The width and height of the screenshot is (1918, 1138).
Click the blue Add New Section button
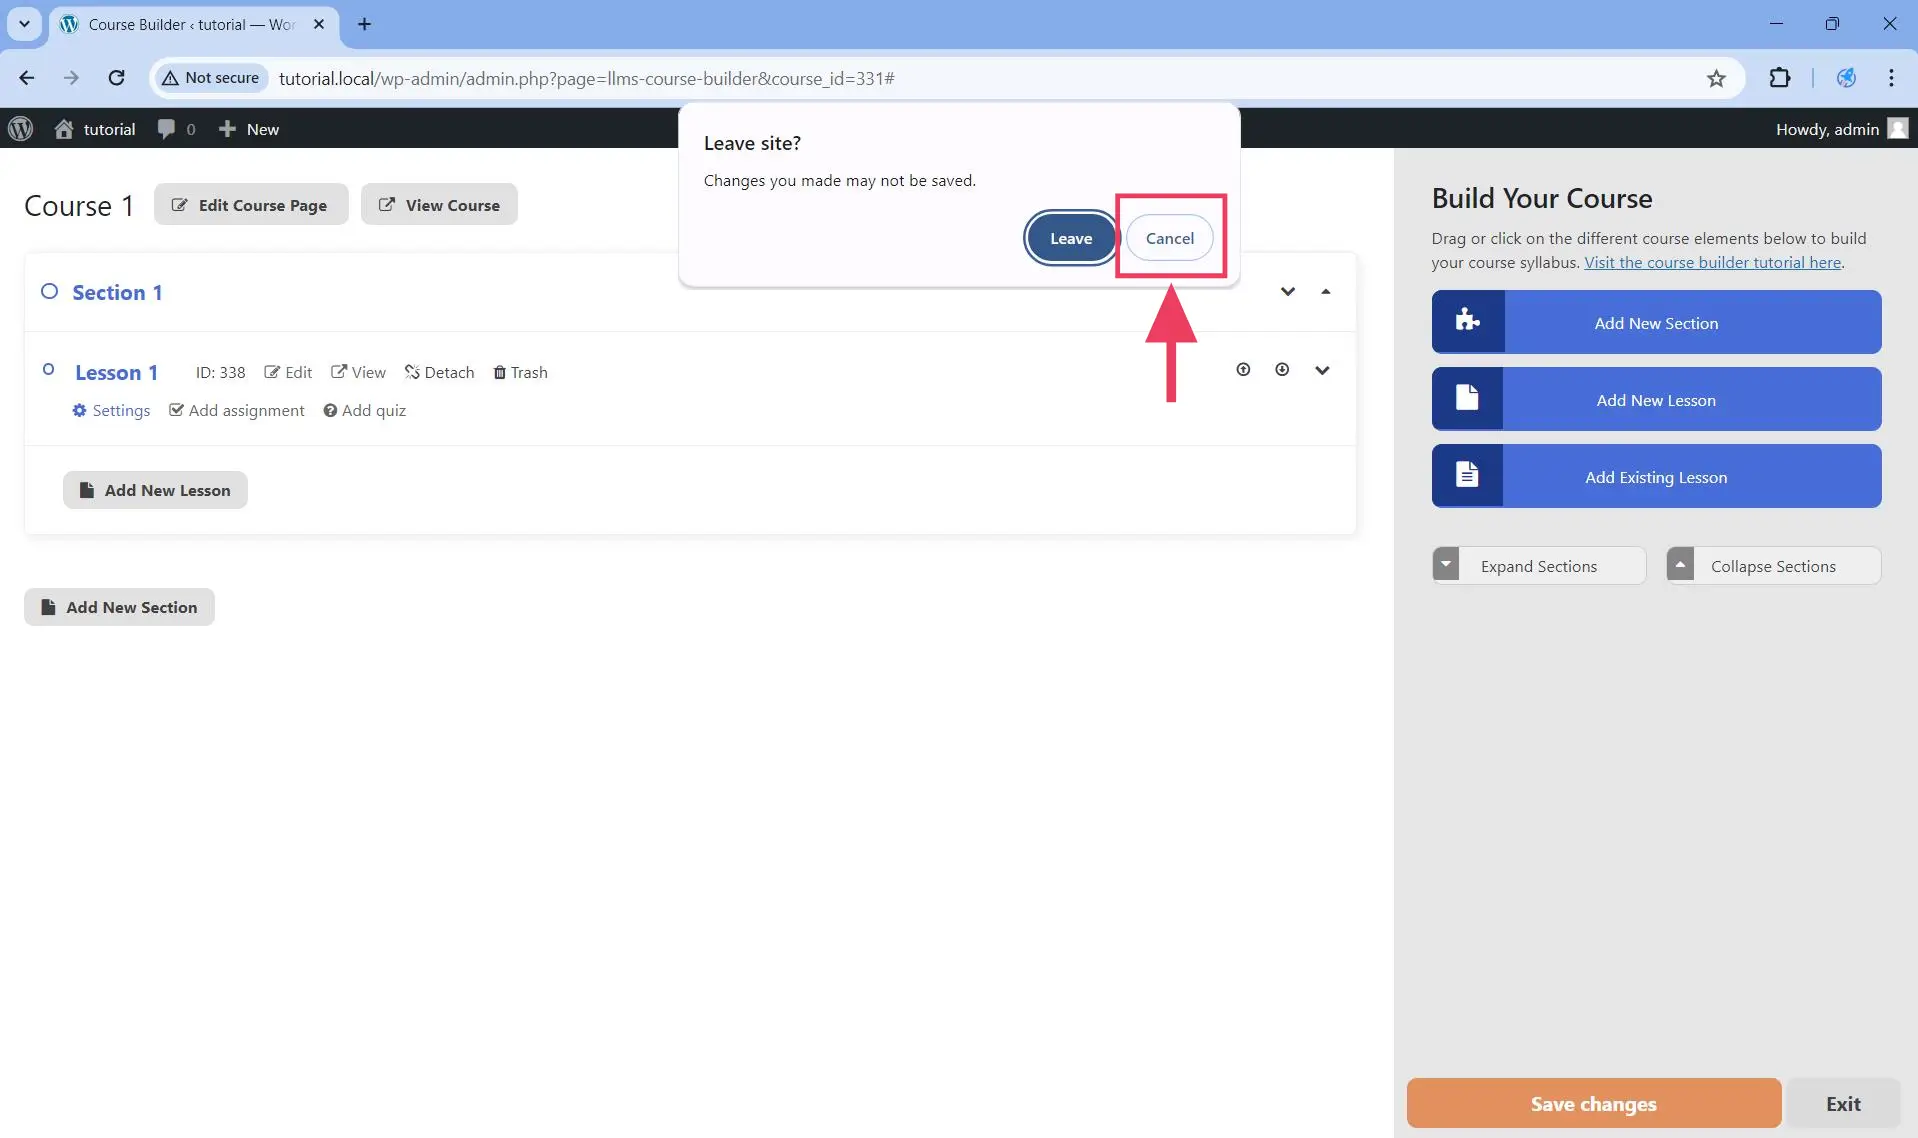point(1656,322)
